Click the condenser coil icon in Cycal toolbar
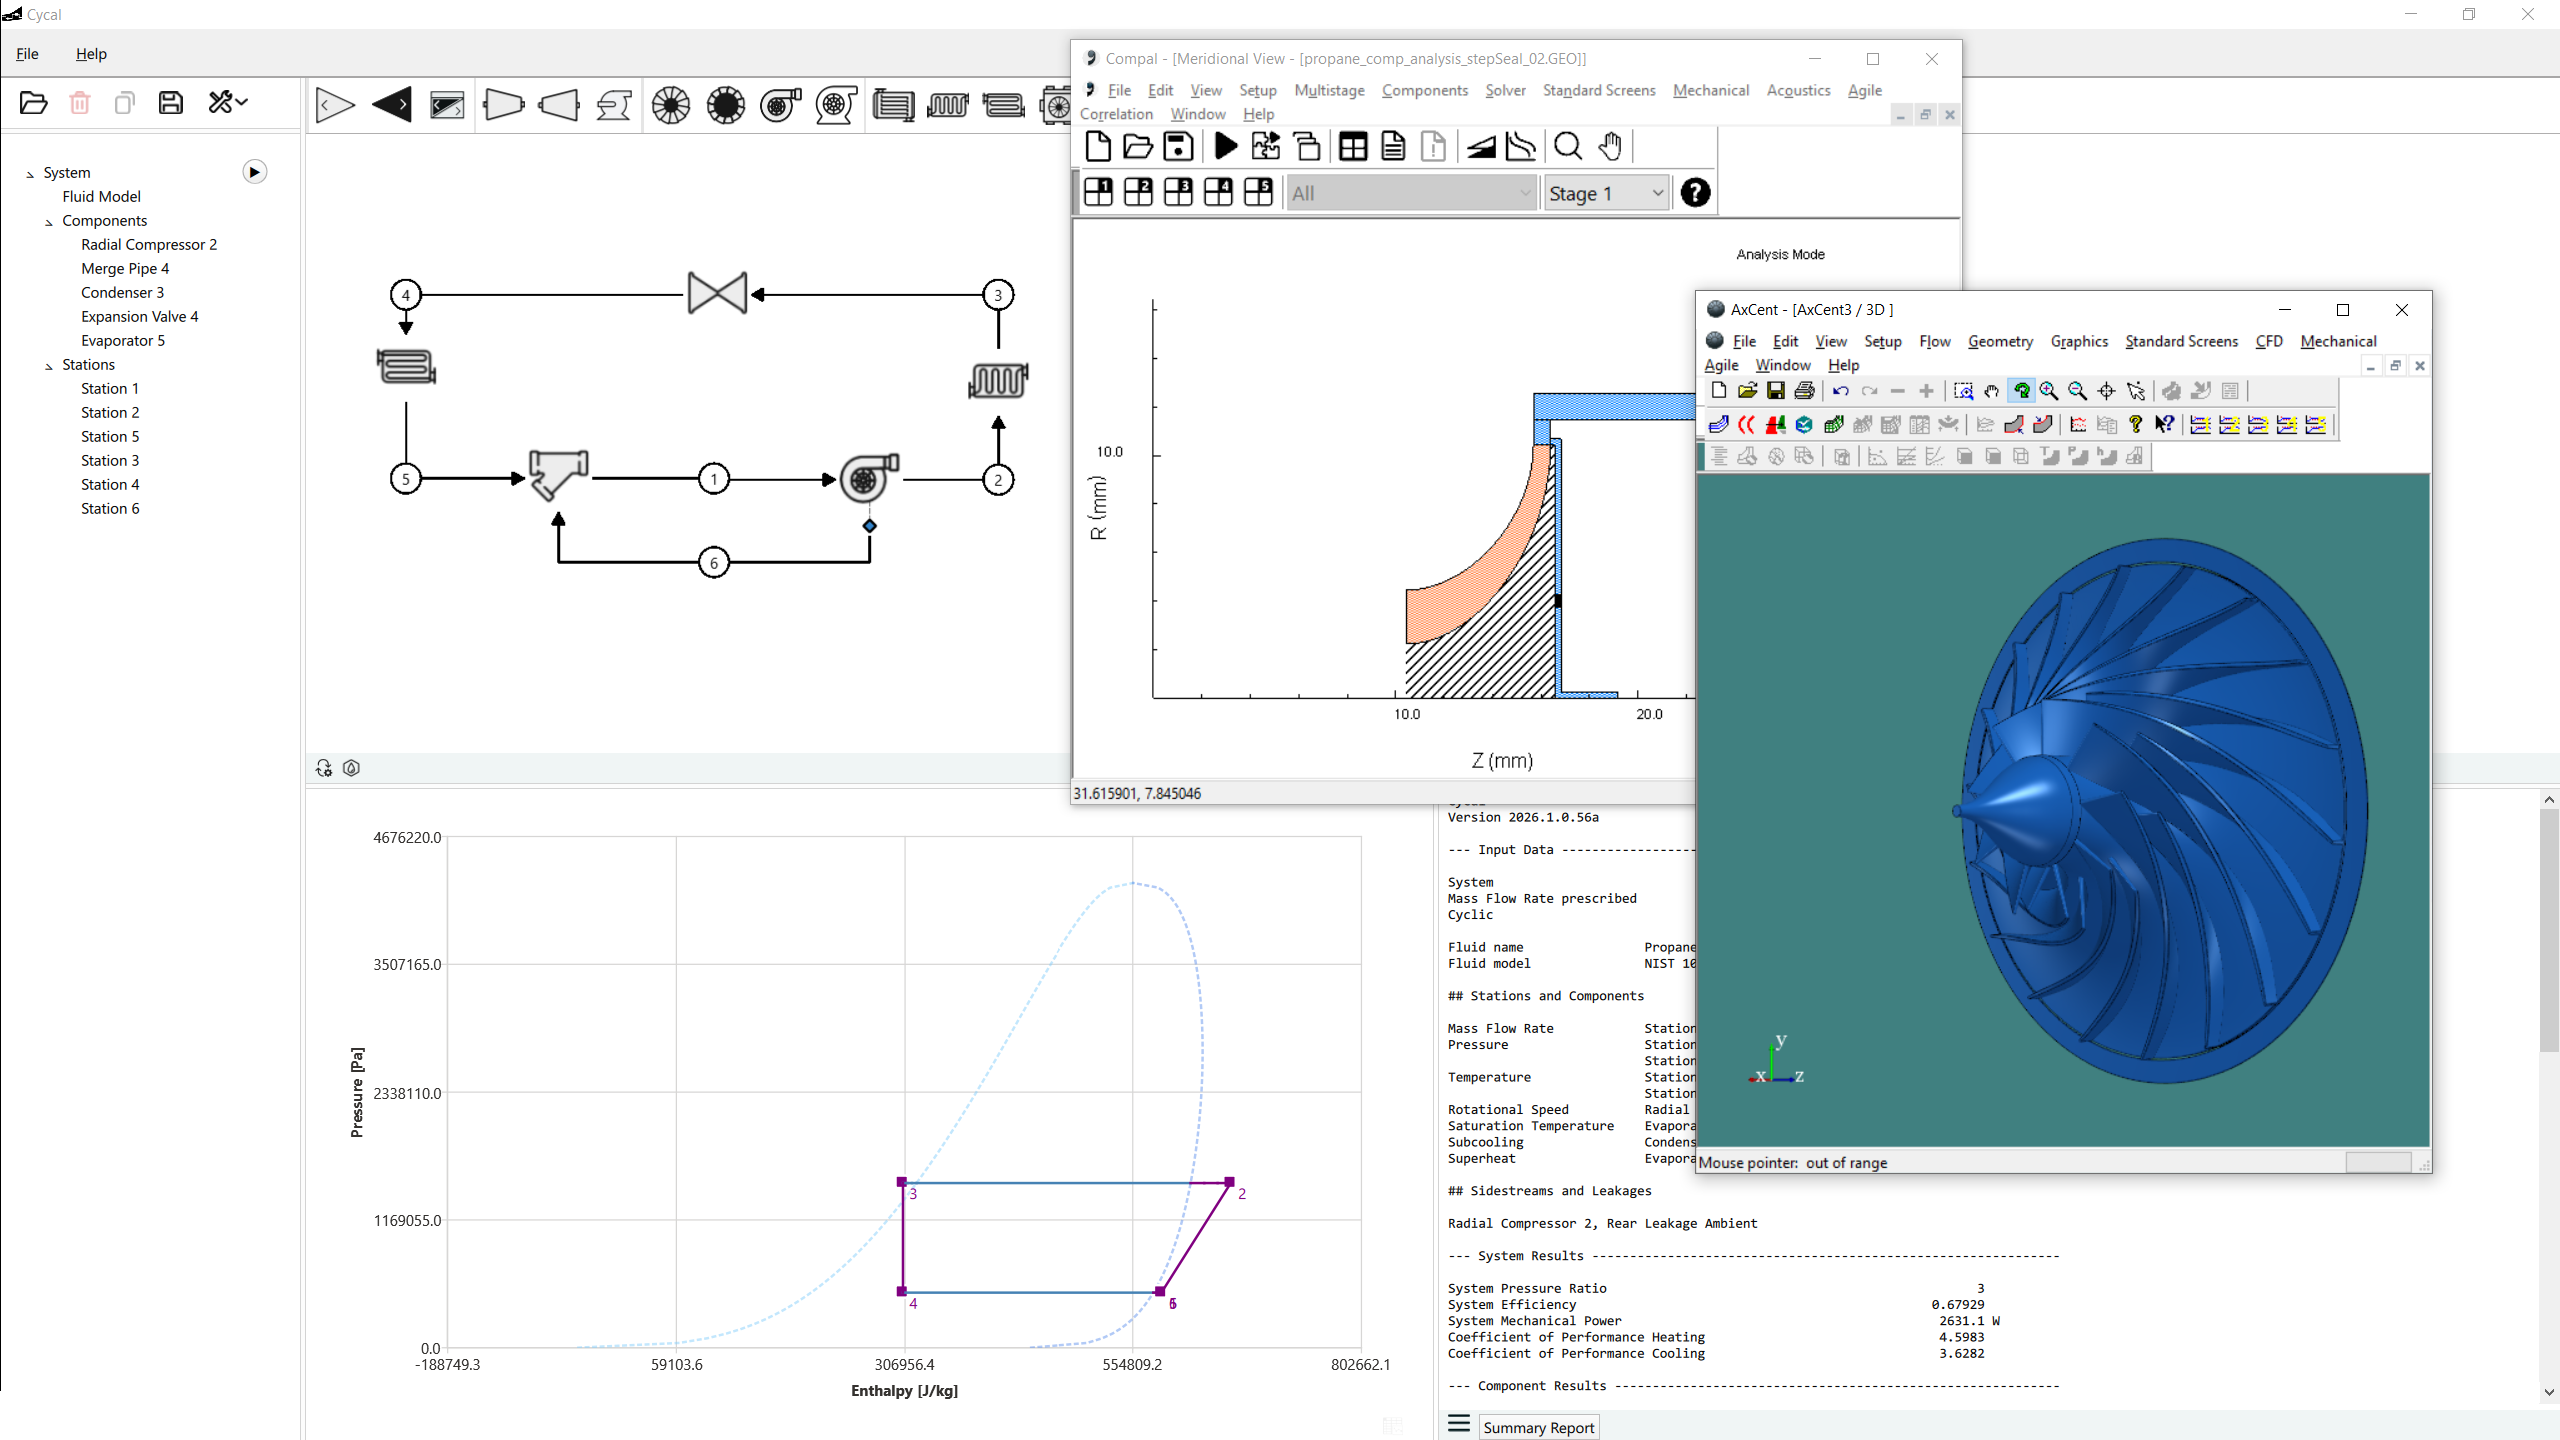The image size is (2560, 1440). [x=947, y=105]
